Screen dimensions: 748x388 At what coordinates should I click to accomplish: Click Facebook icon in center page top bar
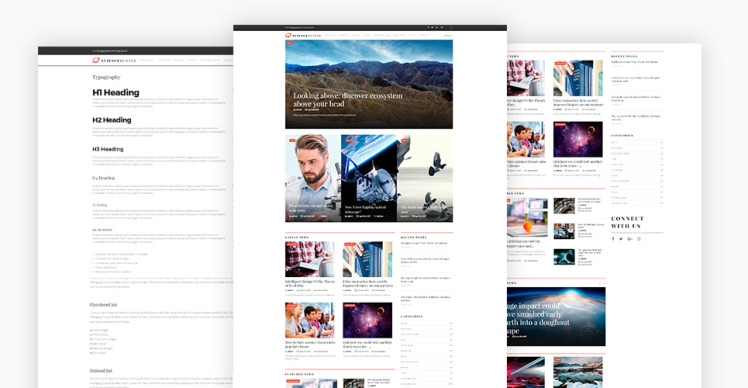pyautogui.click(x=428, y=28)
